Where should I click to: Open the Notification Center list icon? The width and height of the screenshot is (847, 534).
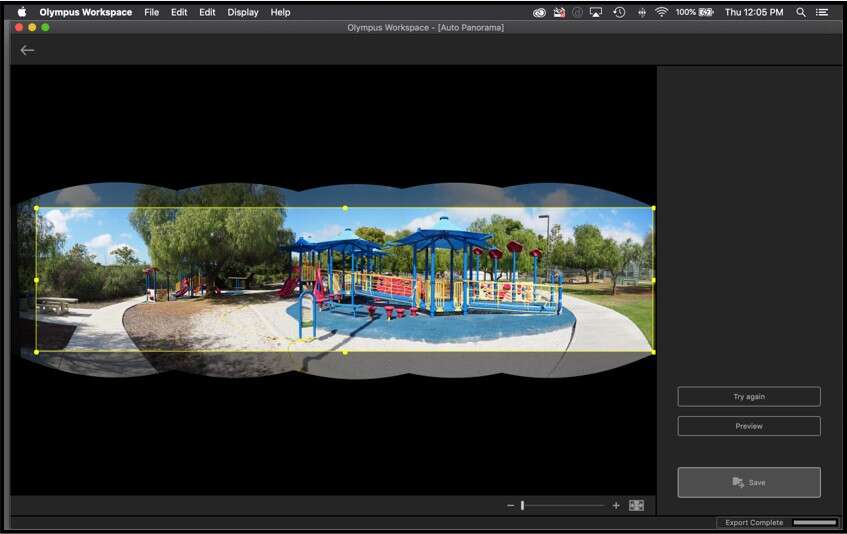tap(823, 12)
